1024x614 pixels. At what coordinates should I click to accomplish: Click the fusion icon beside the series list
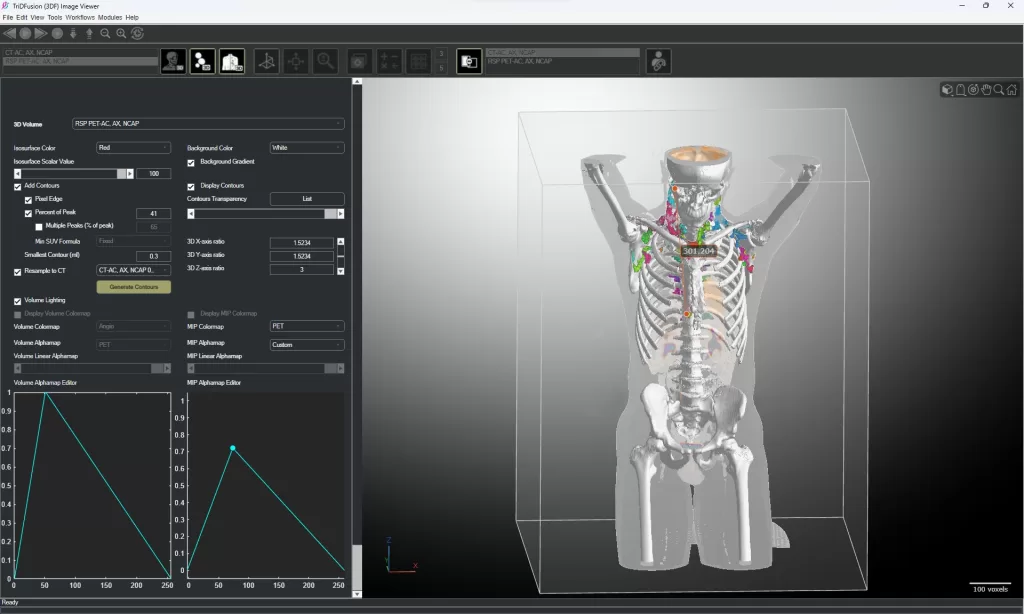469,61
